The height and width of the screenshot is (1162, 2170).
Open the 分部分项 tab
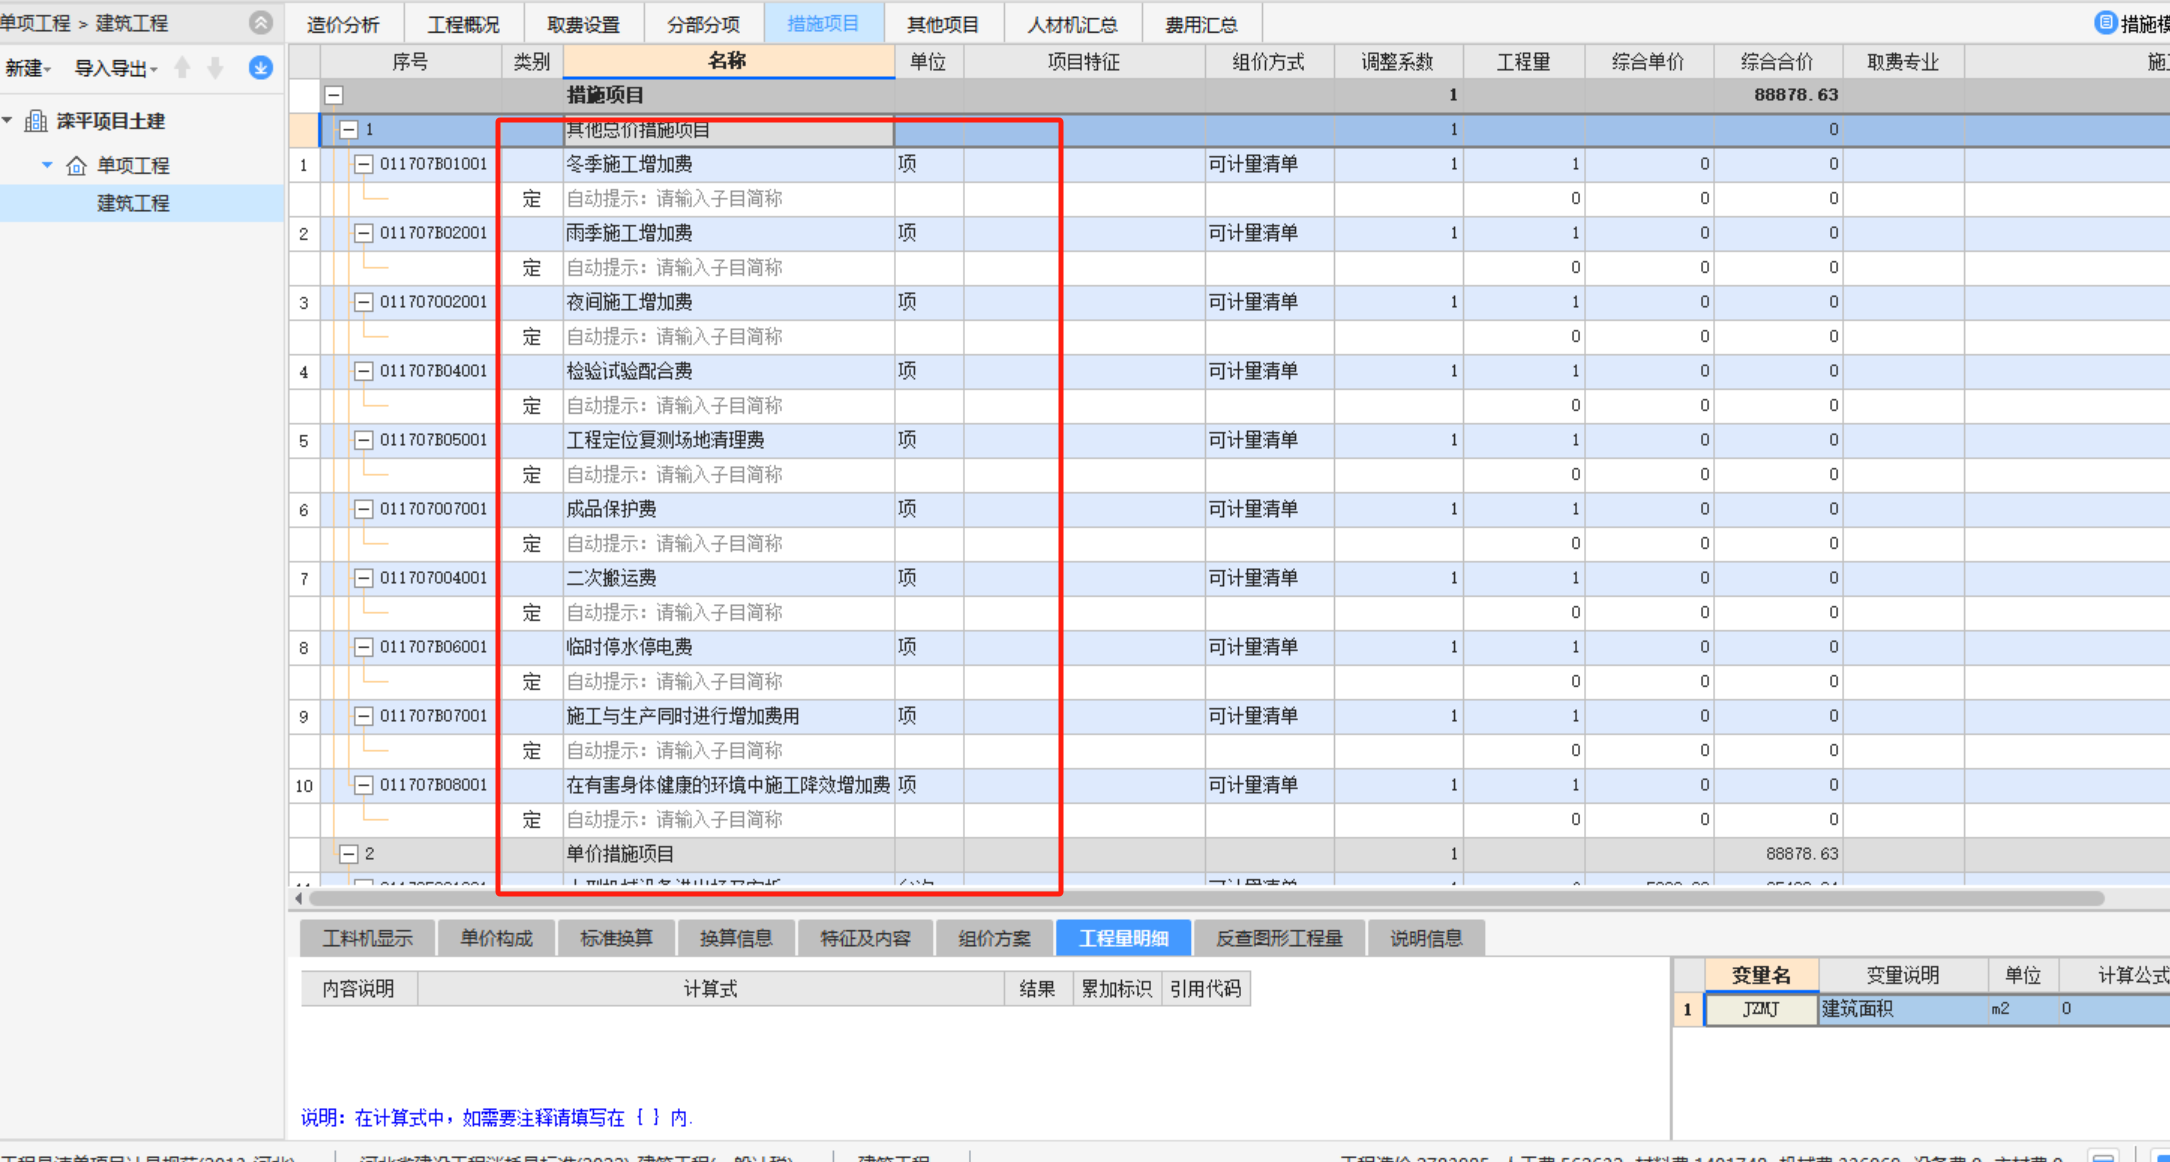tap(703, 24)
